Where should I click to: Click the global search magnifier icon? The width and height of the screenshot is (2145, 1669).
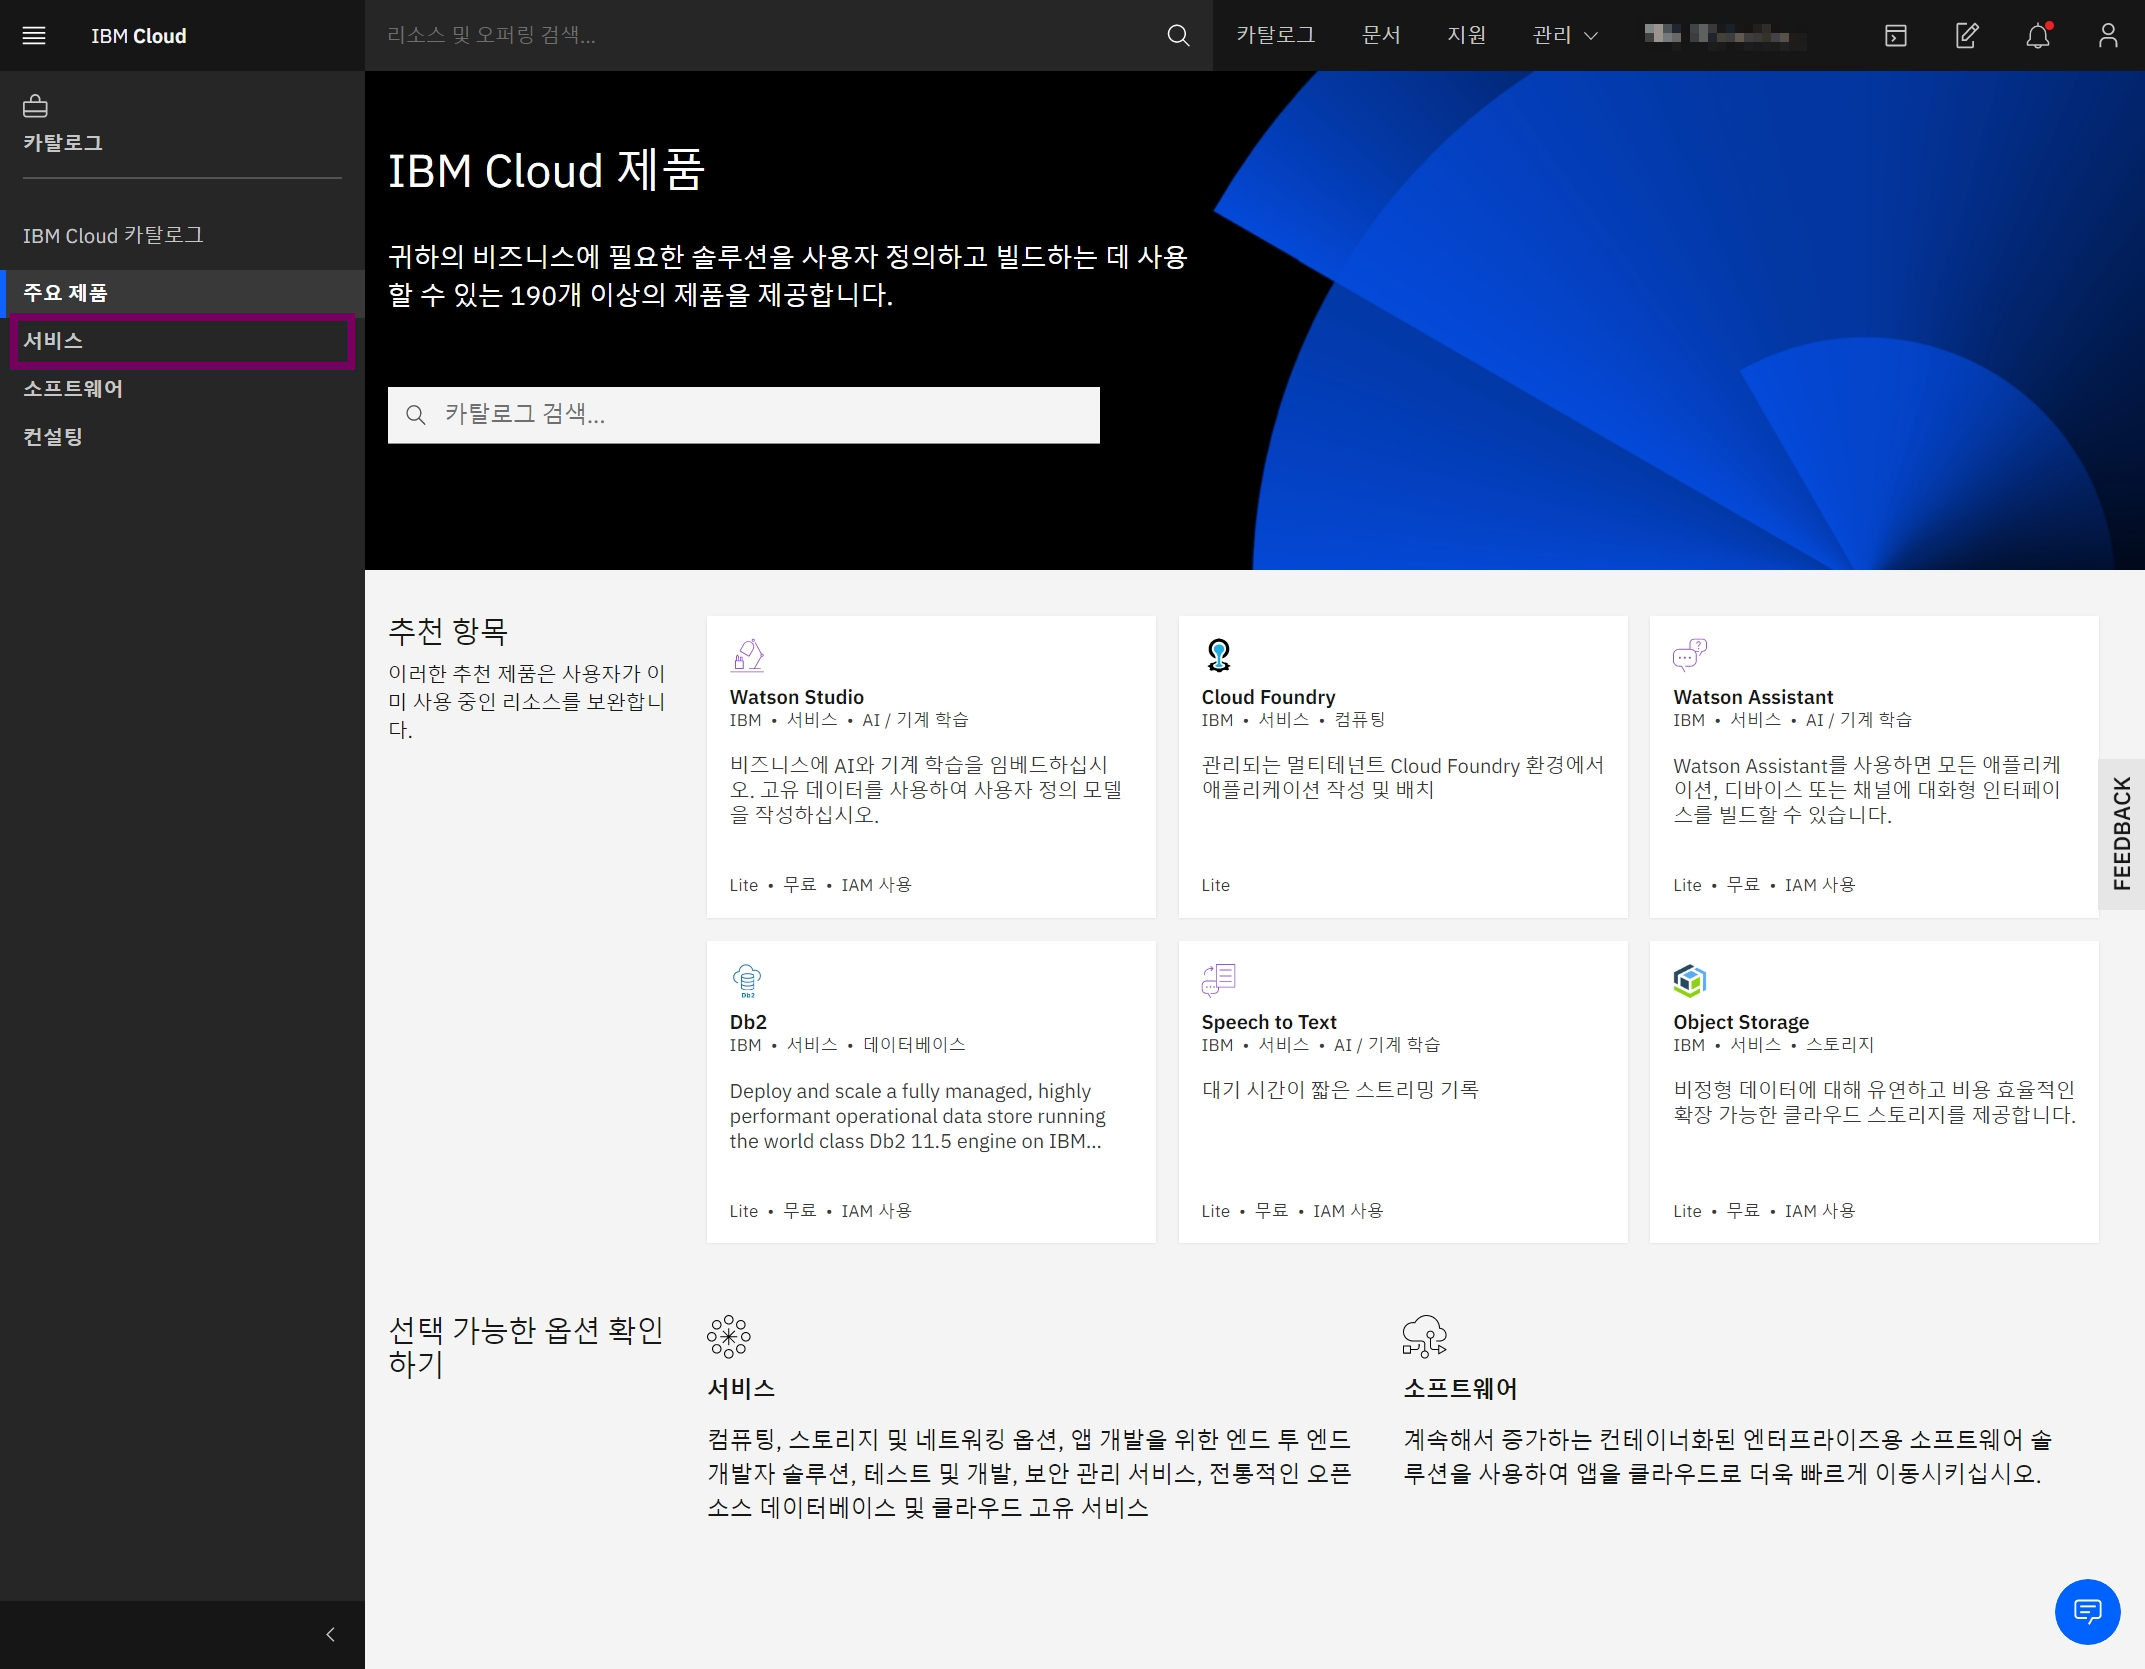(x=1178, y=36)
